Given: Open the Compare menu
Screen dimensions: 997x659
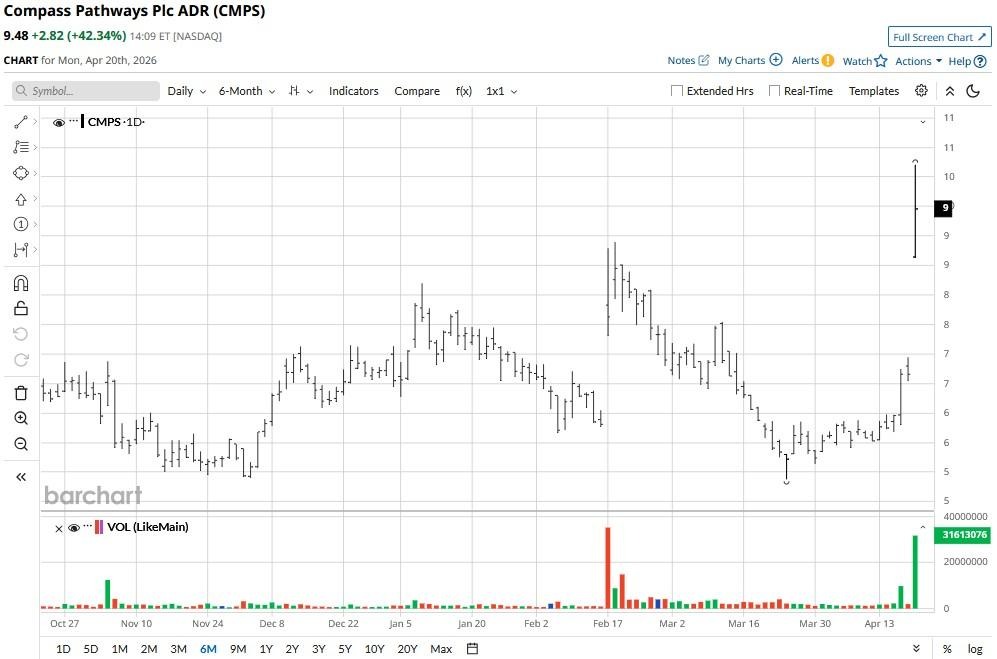Looking at the screenshot, I should [x=417, y=91].
